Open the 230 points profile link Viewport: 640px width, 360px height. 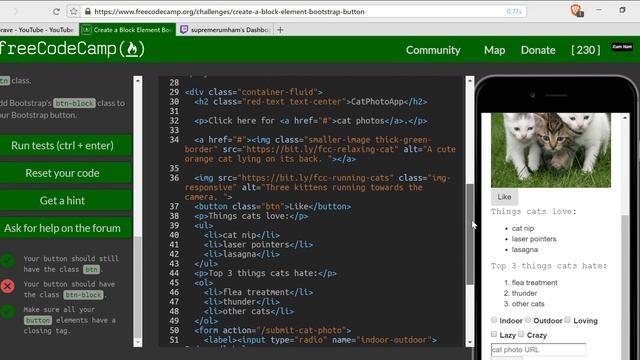click(586, 50)
